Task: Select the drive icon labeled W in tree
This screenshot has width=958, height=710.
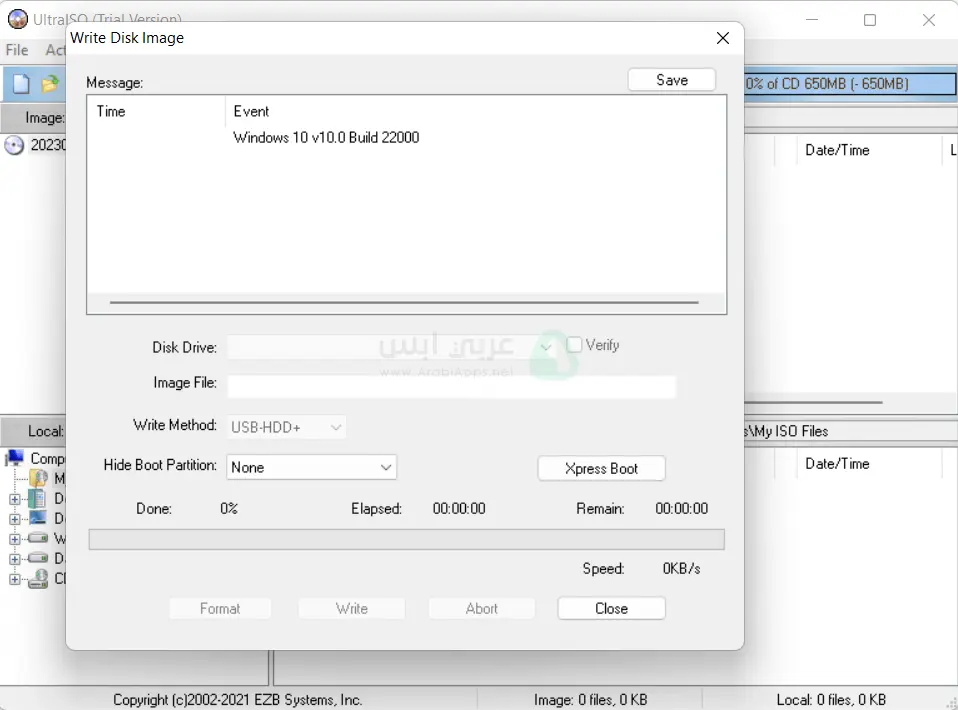Action: (37, 538)
